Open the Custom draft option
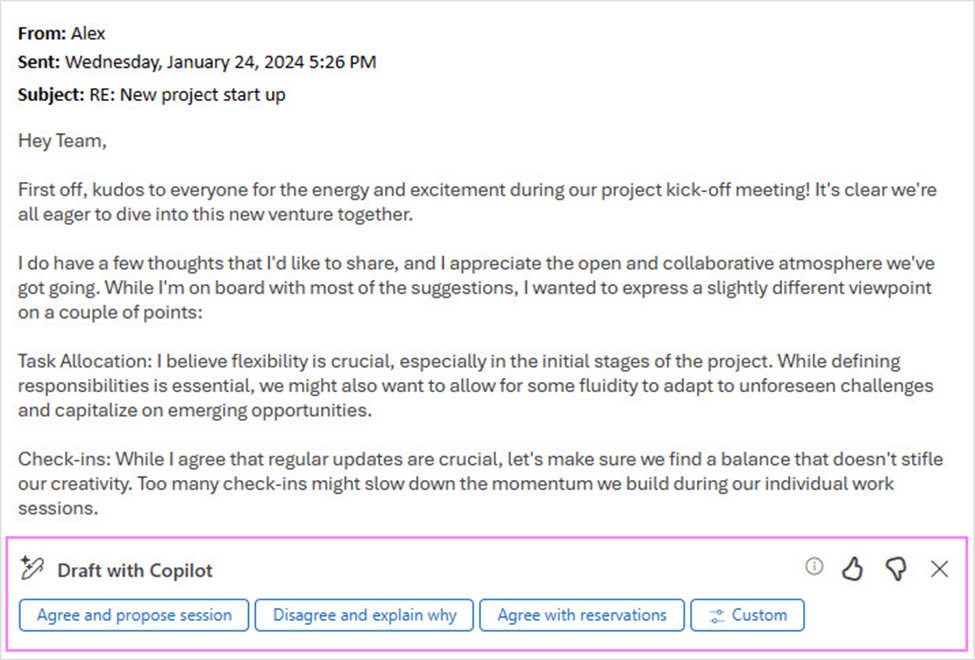 (x=747, y=615)
